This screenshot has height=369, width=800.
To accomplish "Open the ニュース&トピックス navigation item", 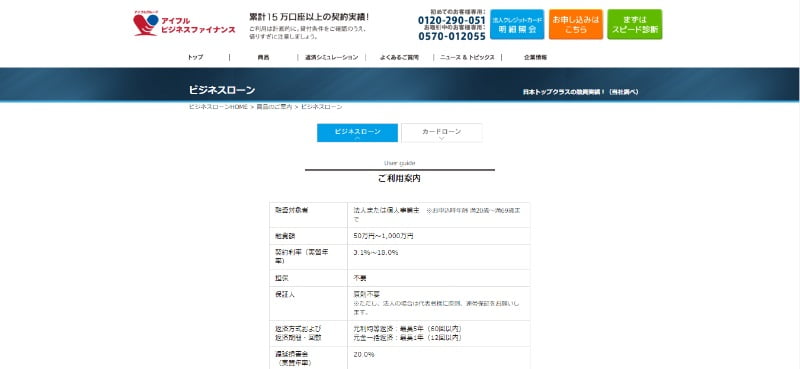I will tap(467, 57).
